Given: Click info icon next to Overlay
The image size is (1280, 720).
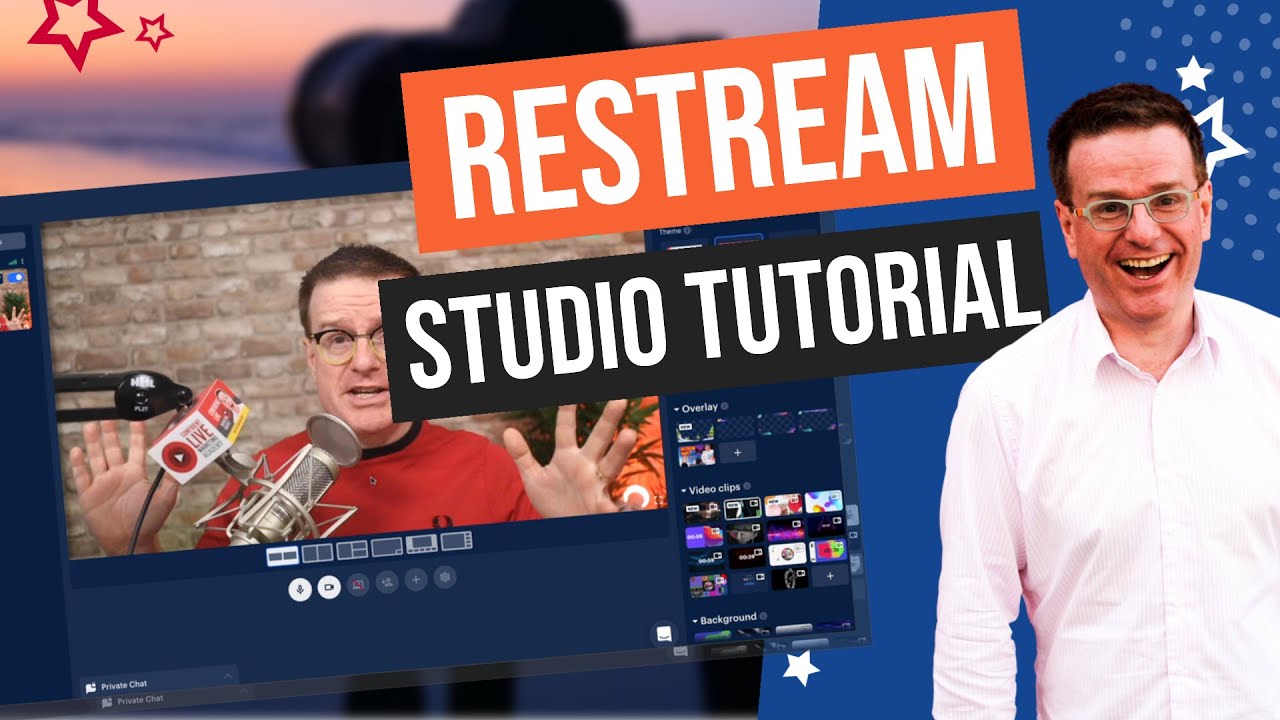Looking at the screenshot, I should [x=725, y=406].
